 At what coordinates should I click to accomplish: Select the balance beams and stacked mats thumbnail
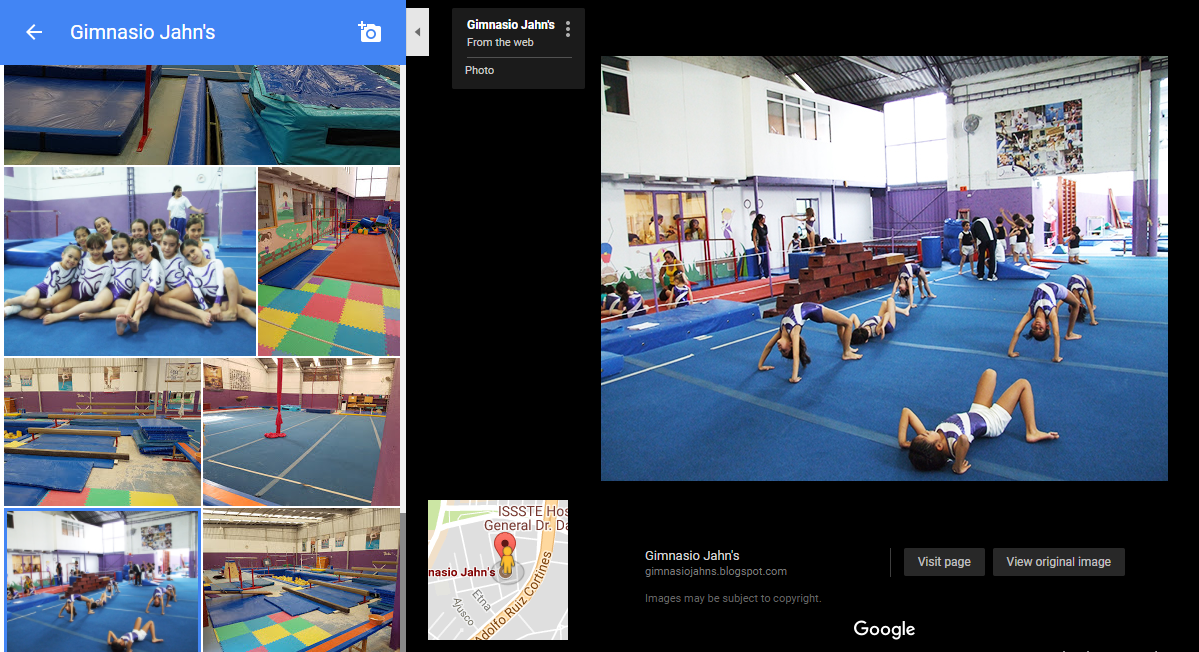102,432
